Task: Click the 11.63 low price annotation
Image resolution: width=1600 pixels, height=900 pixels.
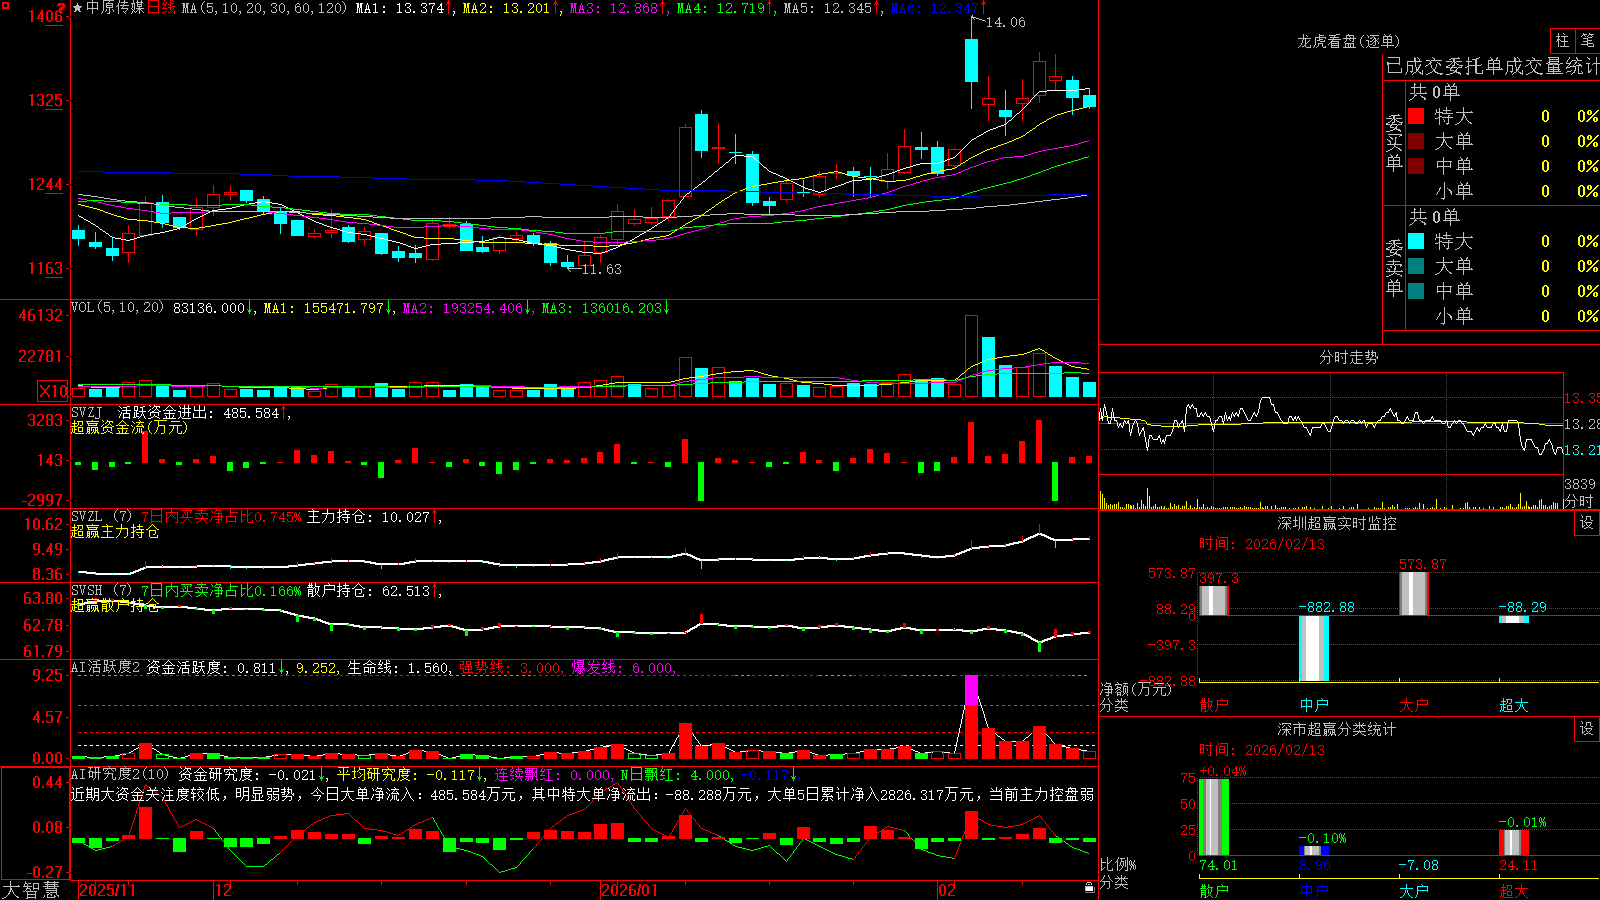Action: tap(602, 269)
